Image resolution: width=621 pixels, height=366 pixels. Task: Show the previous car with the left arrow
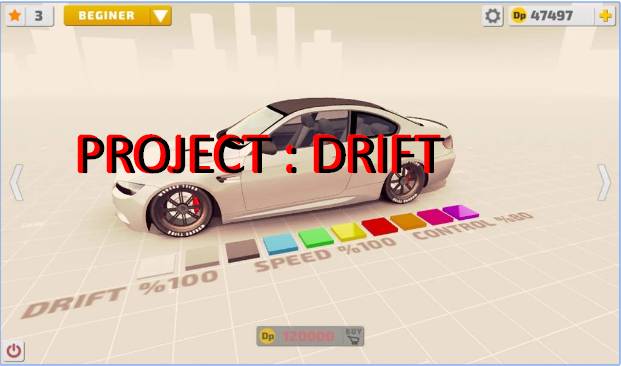click(16, 183)
